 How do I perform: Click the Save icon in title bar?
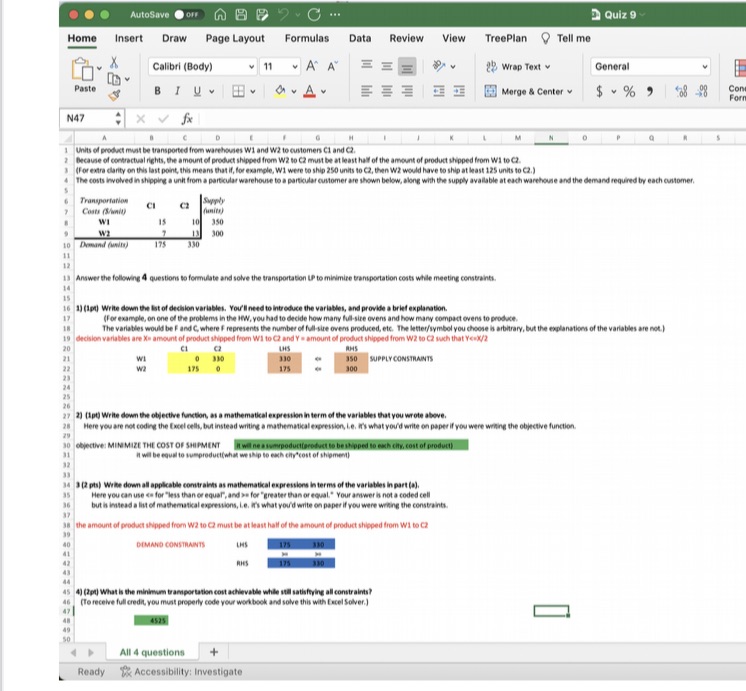(241, 15)
